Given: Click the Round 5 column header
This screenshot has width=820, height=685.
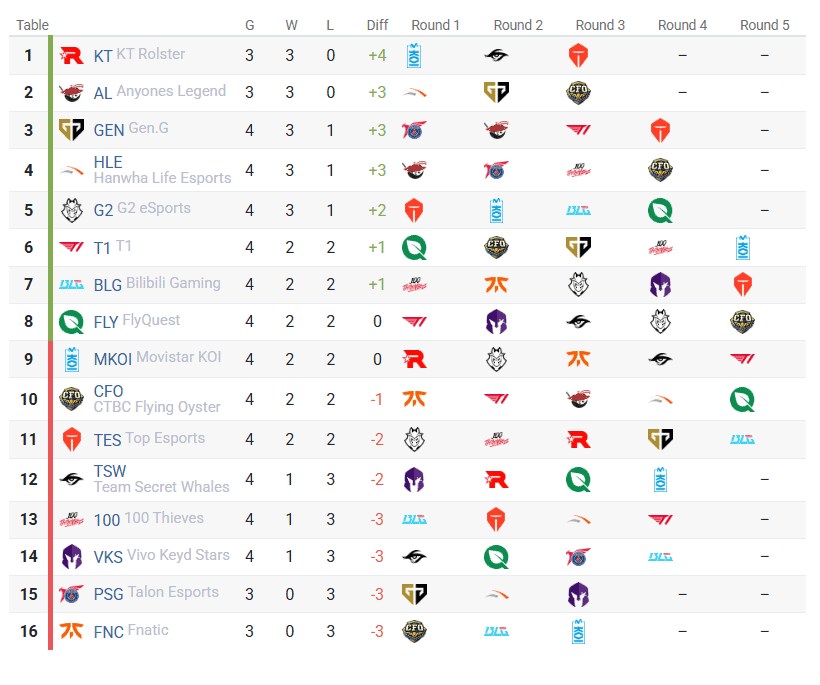Looking at the screenshot, I should click(x=765, y=25).
